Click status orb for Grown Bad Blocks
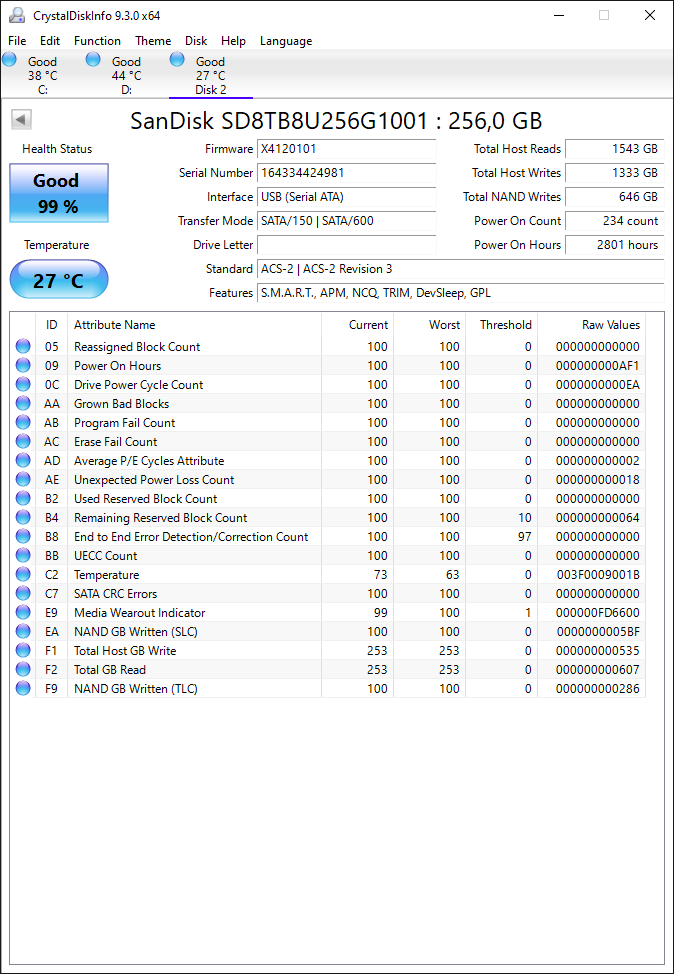 tap(23, 404)
